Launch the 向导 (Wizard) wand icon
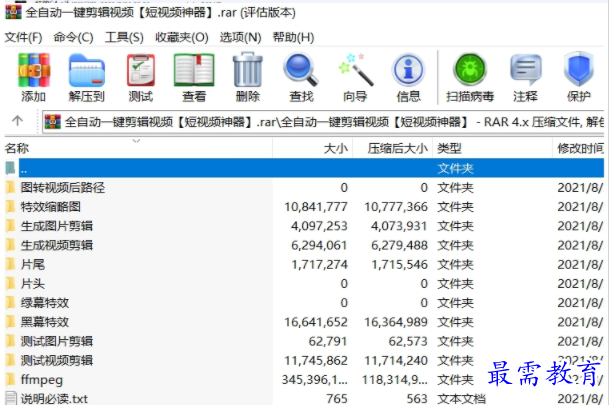The height and width of the screenshot is (405, 609). [x=355, y=70]
